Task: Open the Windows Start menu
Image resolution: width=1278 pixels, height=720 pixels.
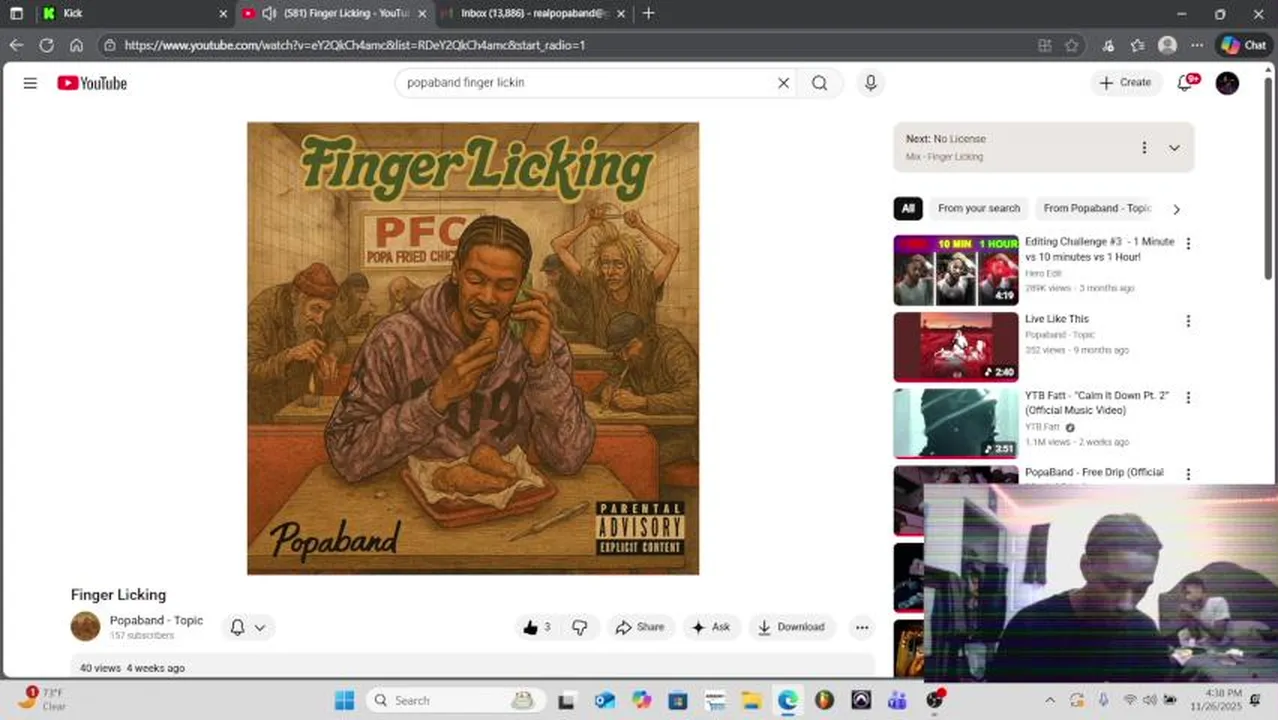Action: click(344, 700)
